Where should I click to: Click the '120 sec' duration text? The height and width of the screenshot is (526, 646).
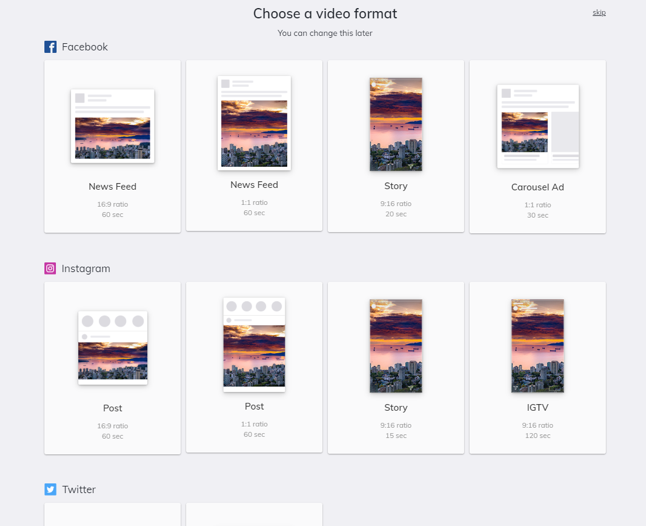tap(538, 435)
